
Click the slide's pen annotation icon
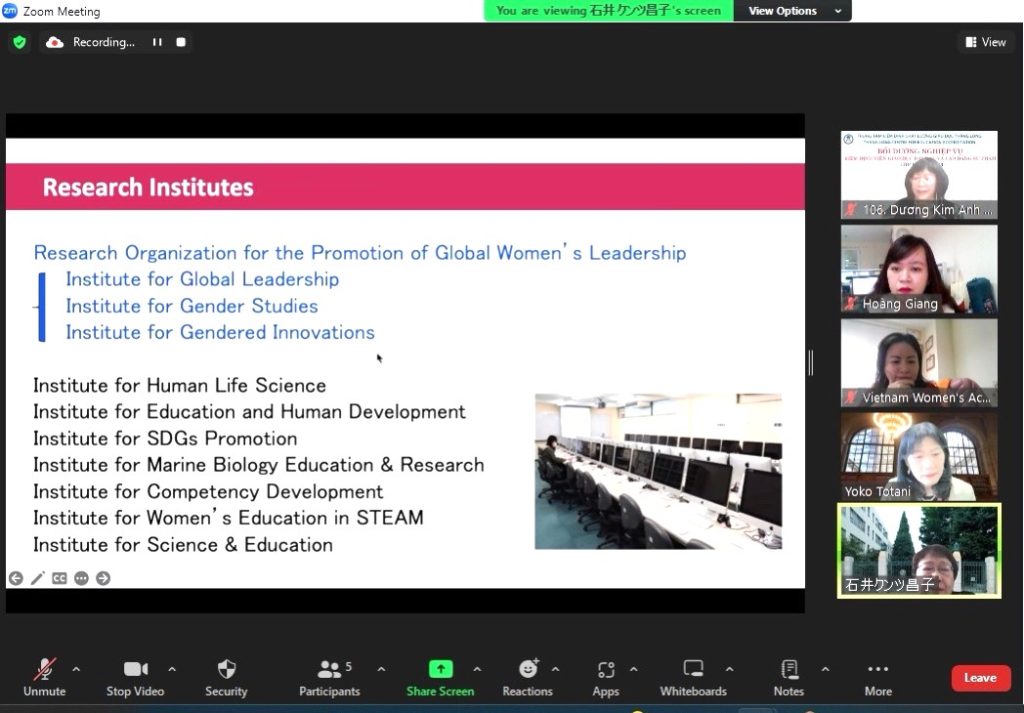tap(37, 578)
